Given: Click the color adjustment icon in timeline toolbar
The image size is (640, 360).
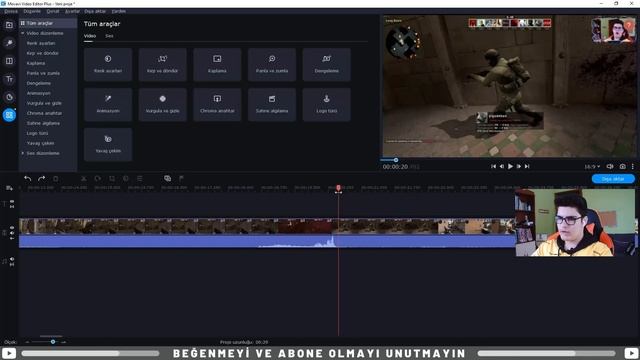Looking at the screenshot, I should (x=126, y=178).
